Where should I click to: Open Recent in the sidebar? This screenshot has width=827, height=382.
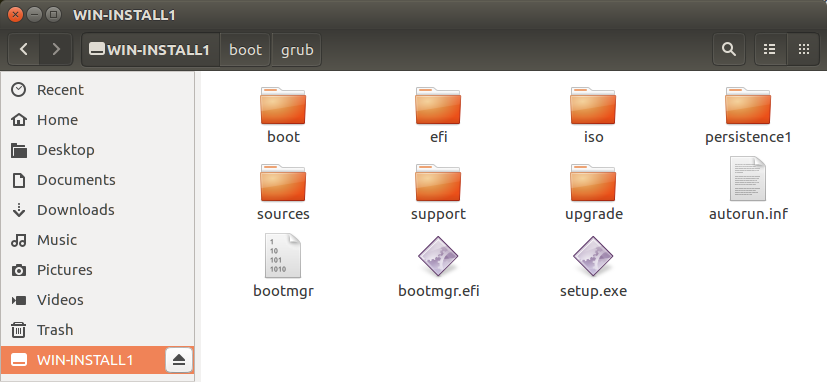coord(97,90)
